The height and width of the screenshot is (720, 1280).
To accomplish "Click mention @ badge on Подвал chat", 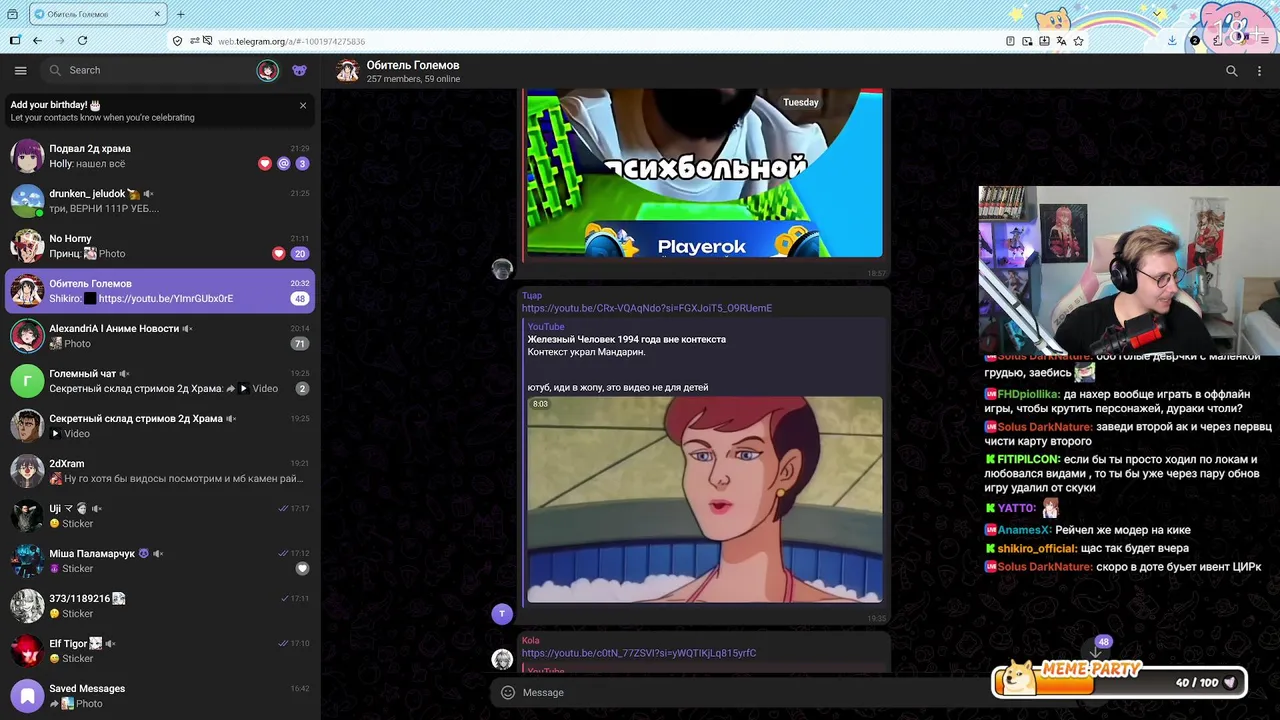I will click(284, 163).
